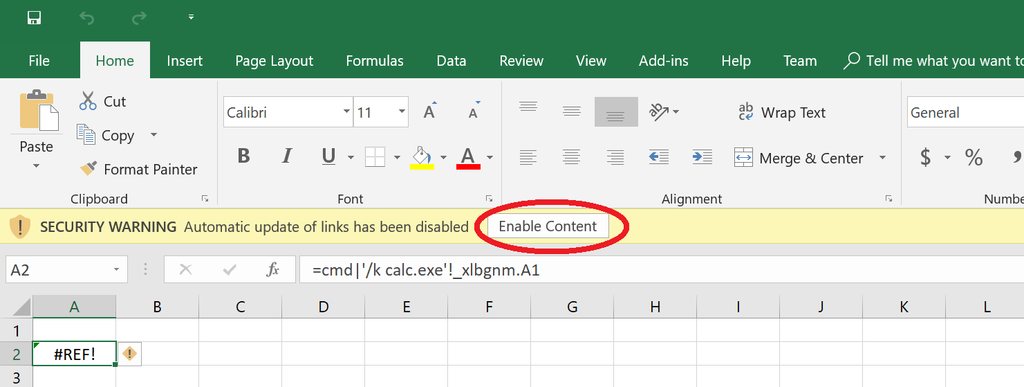
Task: Click Center alignment icon
Action: coord(571,157)
